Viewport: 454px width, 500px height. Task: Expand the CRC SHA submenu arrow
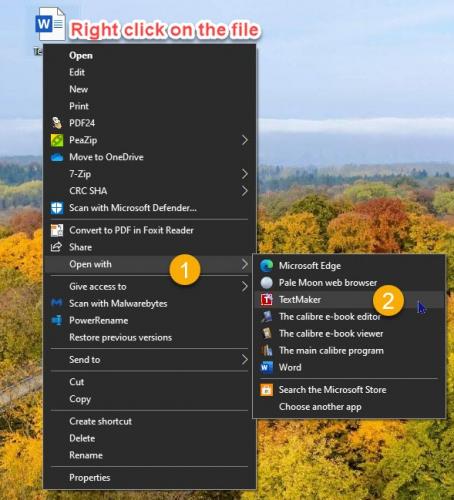245,191
